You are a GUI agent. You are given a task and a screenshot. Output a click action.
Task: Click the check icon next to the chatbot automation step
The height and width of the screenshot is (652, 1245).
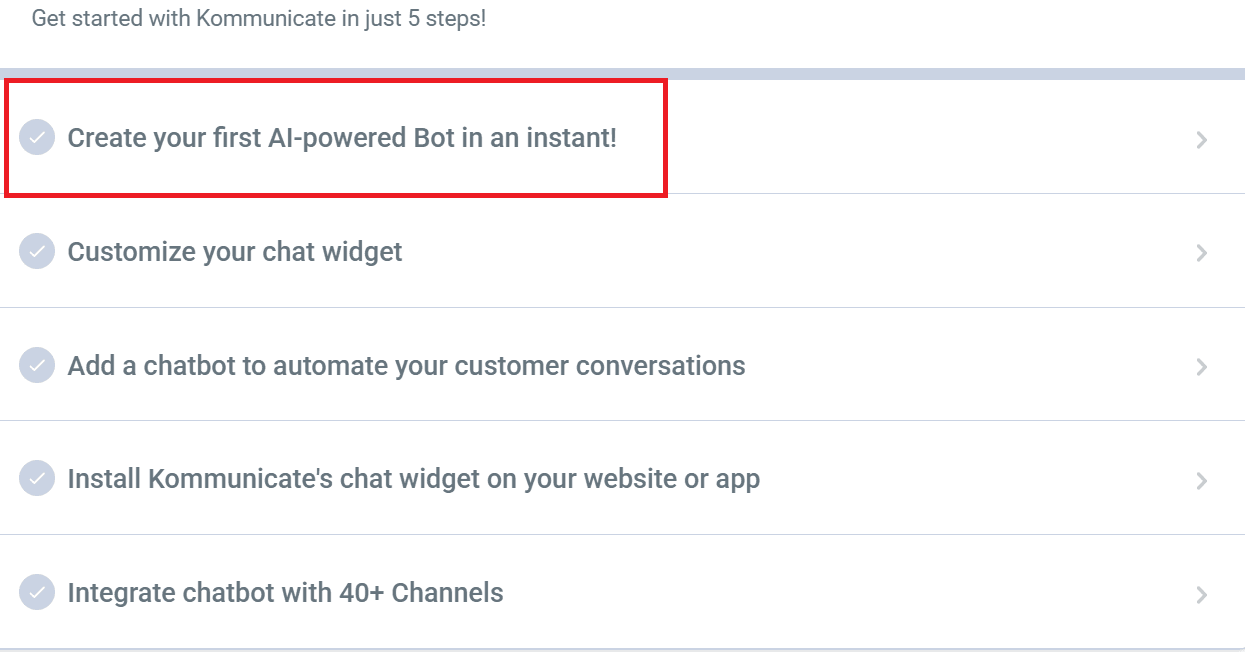pyautogui.click(x=37, y=366)
